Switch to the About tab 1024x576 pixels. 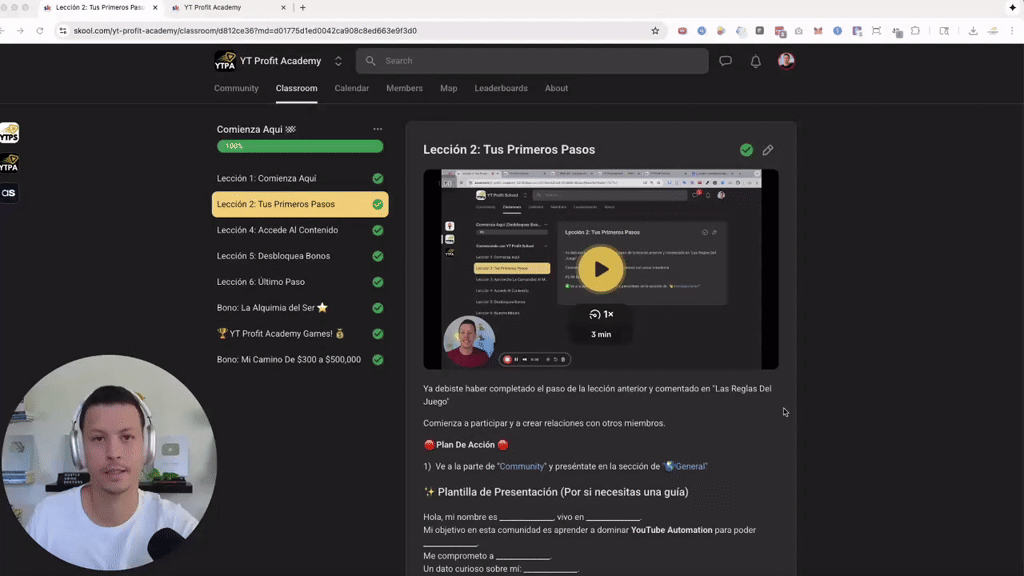tap(556, 88)
